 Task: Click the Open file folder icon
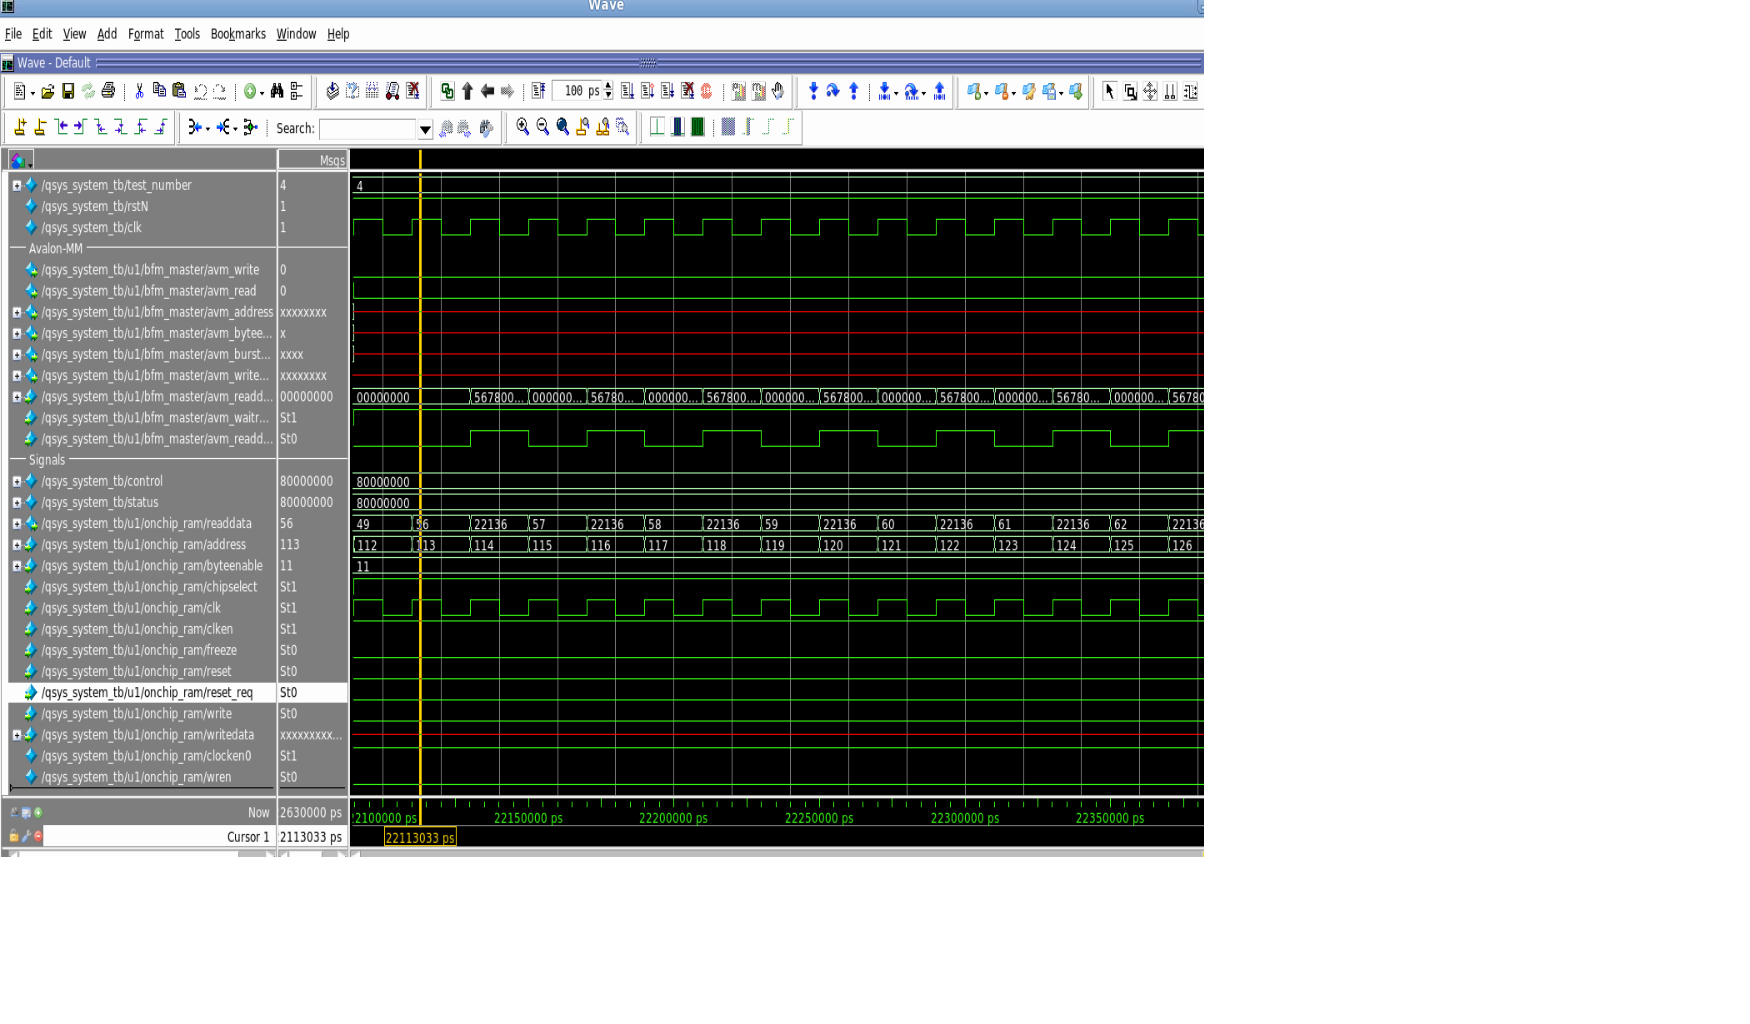(x=47, y=92)
